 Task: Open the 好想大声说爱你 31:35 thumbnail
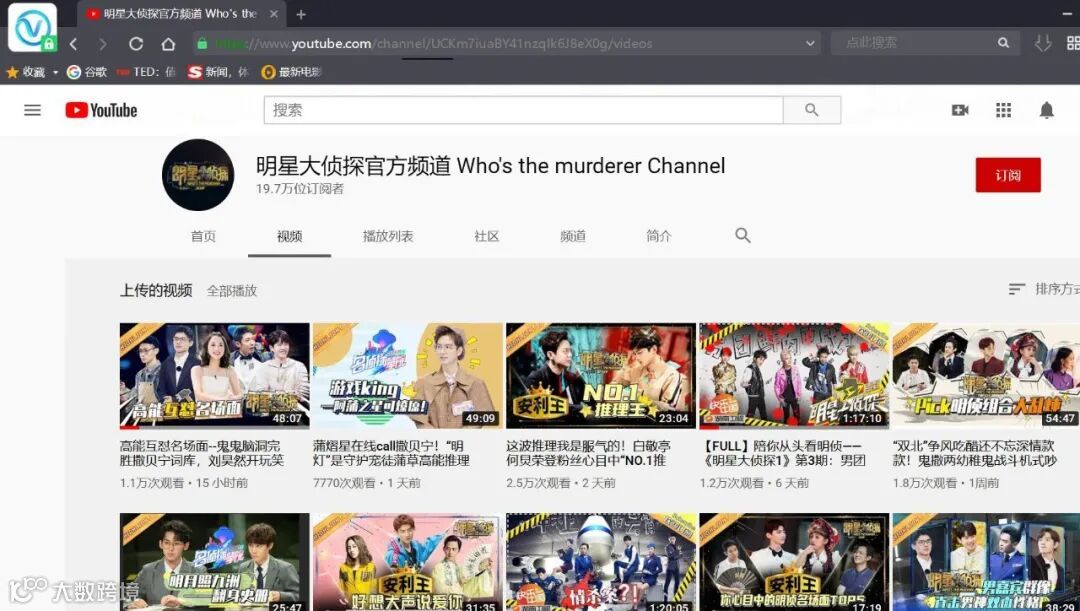[408, 562]
